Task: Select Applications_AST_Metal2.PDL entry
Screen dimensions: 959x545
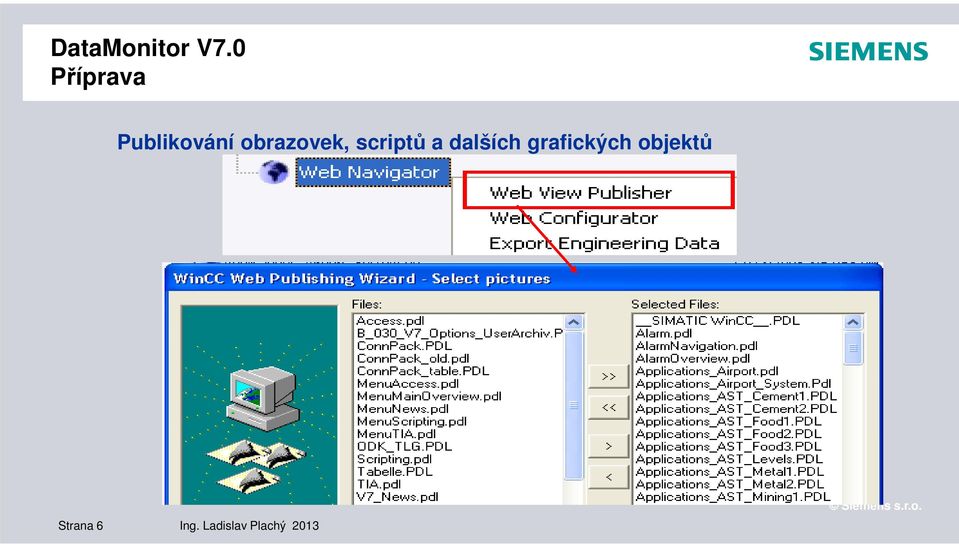Action: click(730, 484)
